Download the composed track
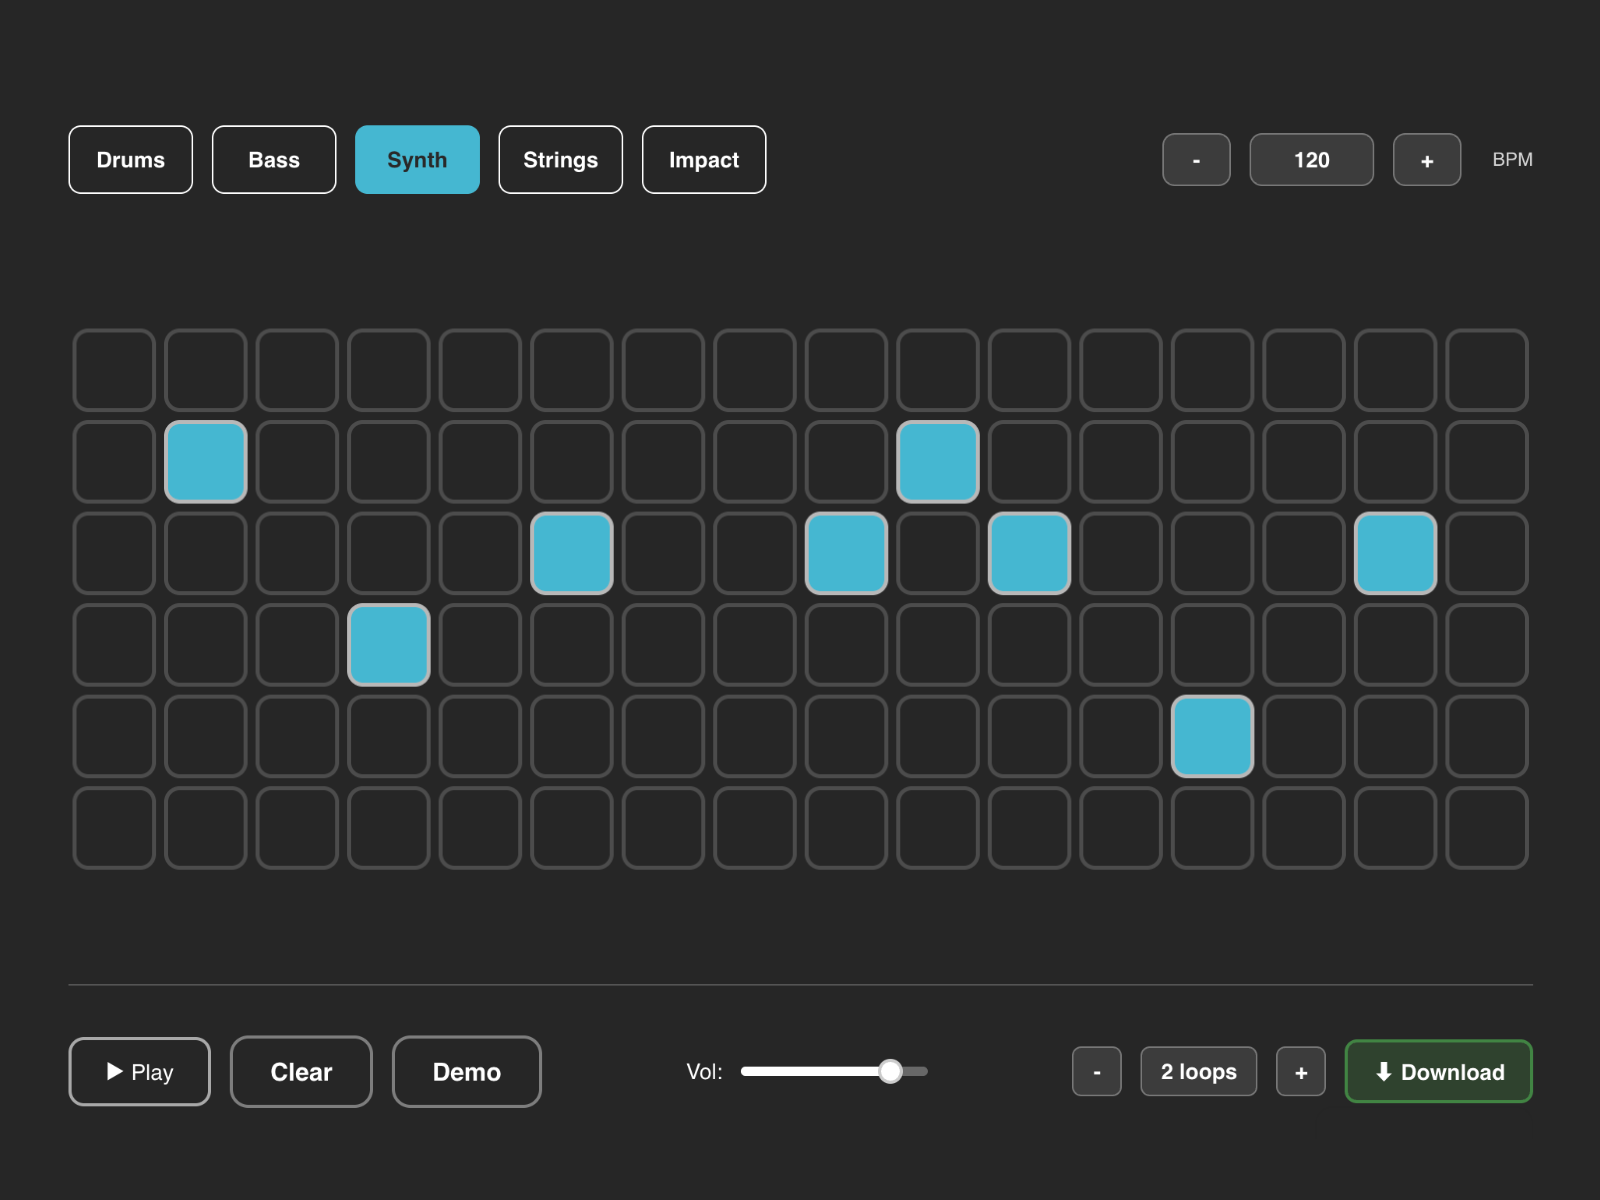This screenshot has height=1200, width=1600. tap(1438, 1071)
